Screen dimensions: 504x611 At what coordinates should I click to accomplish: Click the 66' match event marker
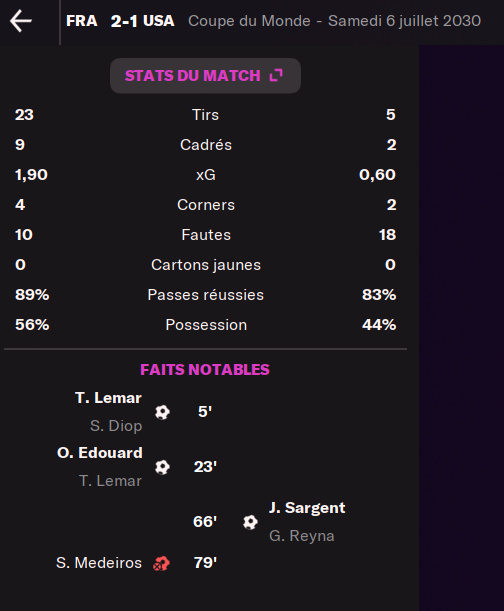coord(205,522)
